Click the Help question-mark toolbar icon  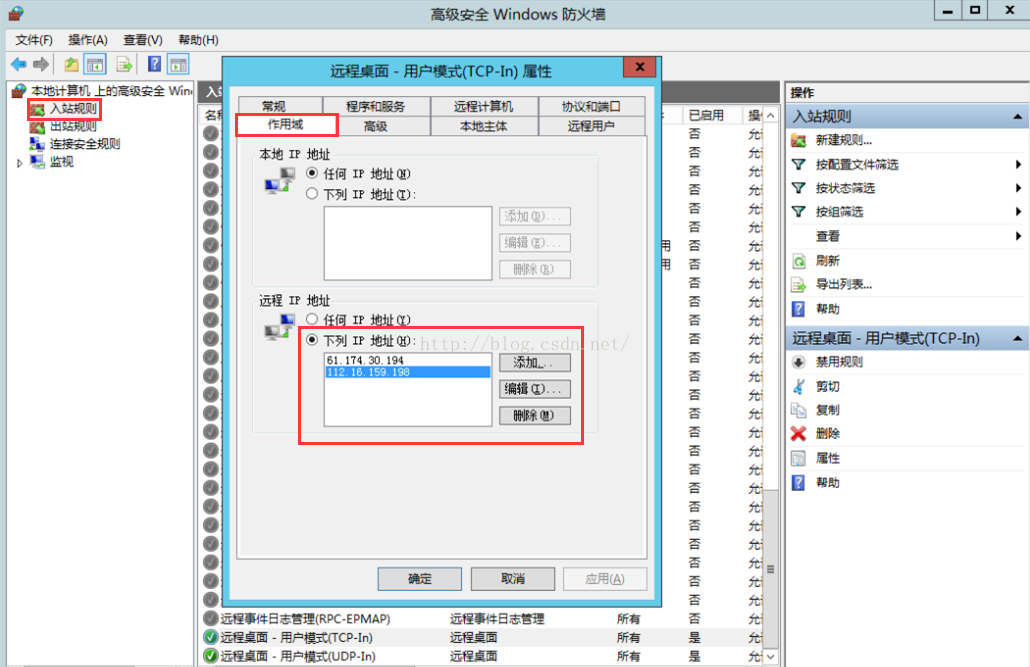(x=154, y=64)
